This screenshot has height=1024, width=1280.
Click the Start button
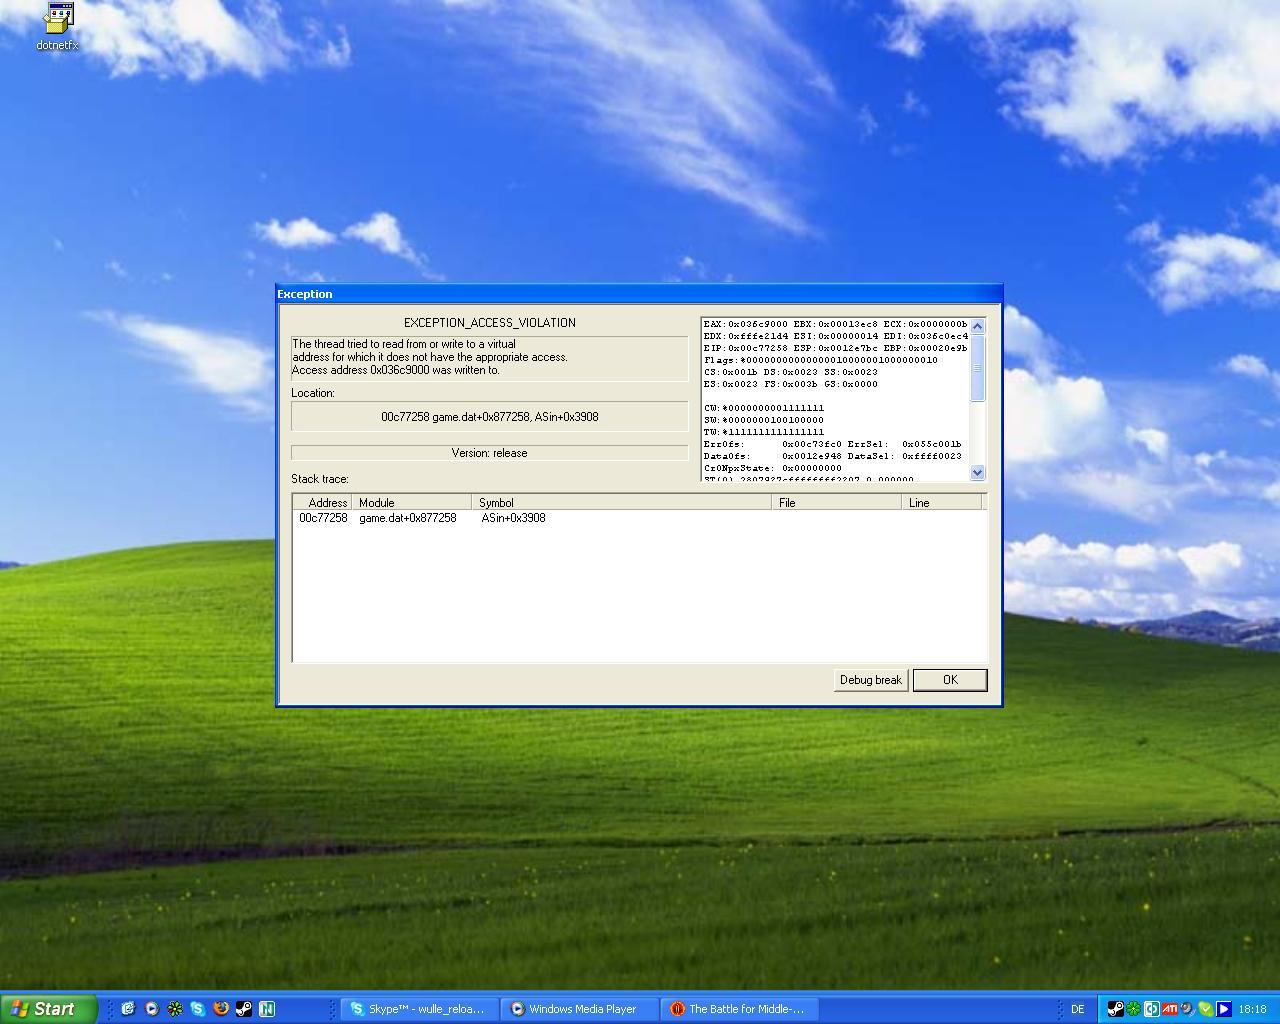point(48,1009)
